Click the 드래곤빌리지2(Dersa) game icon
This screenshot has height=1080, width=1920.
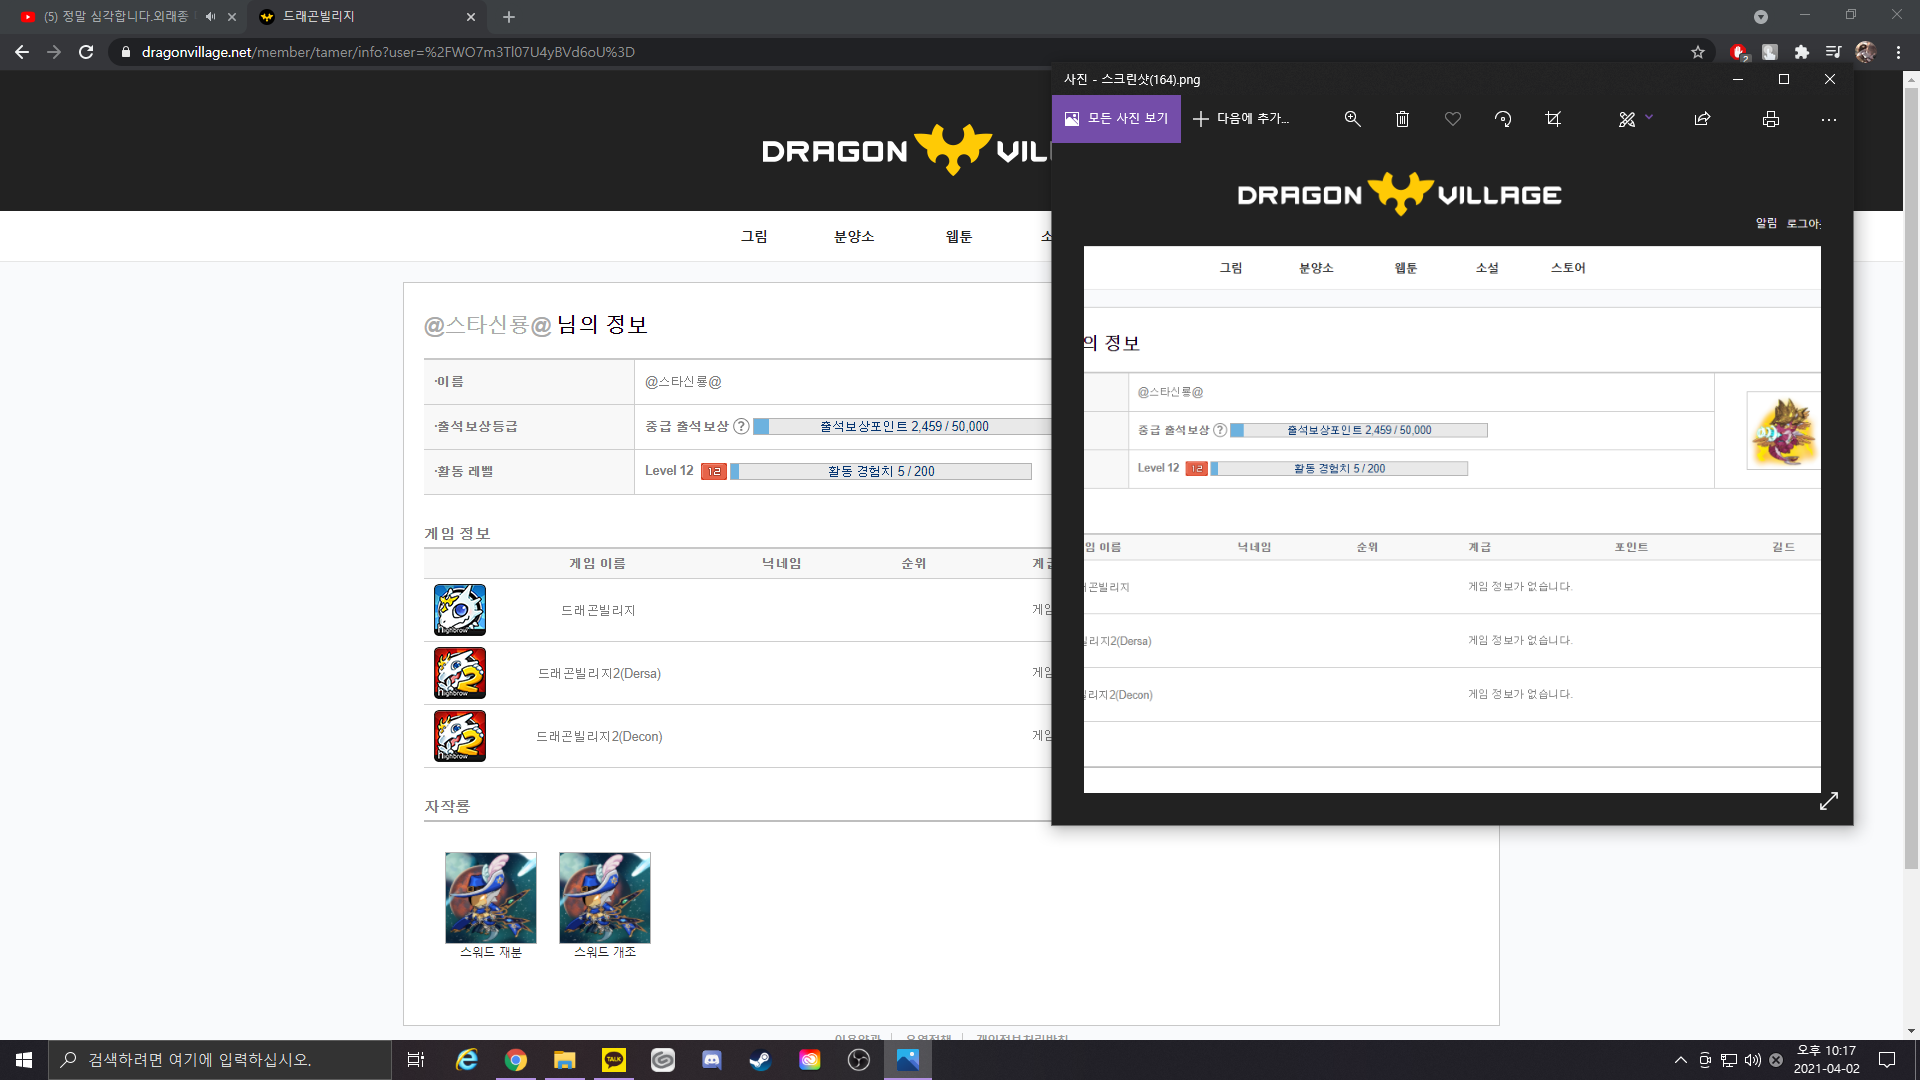pos(460,673)
